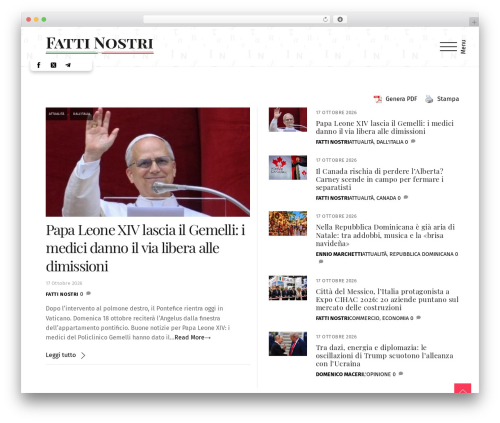The image size is (500, 423).
Task: Click Dall'Italia category on sidebar Papa article
Action: [x=390, y=142]
